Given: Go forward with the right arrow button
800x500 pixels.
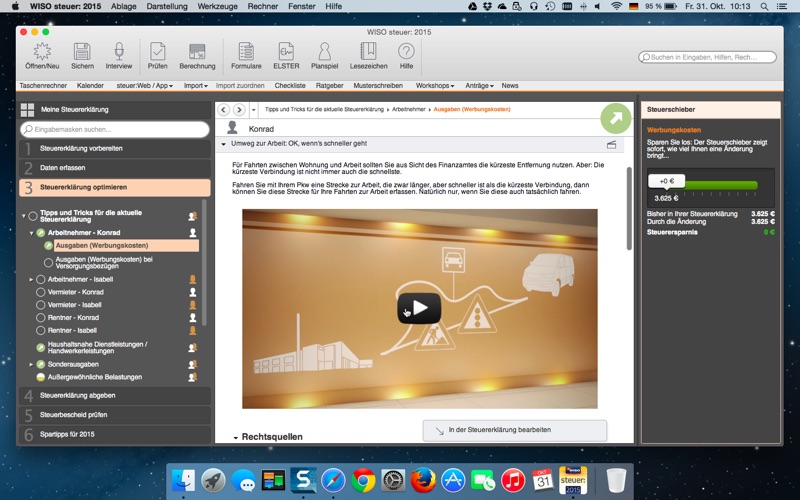Looking at the screenshot, I should pyautogui.click(x=239, y=109).
